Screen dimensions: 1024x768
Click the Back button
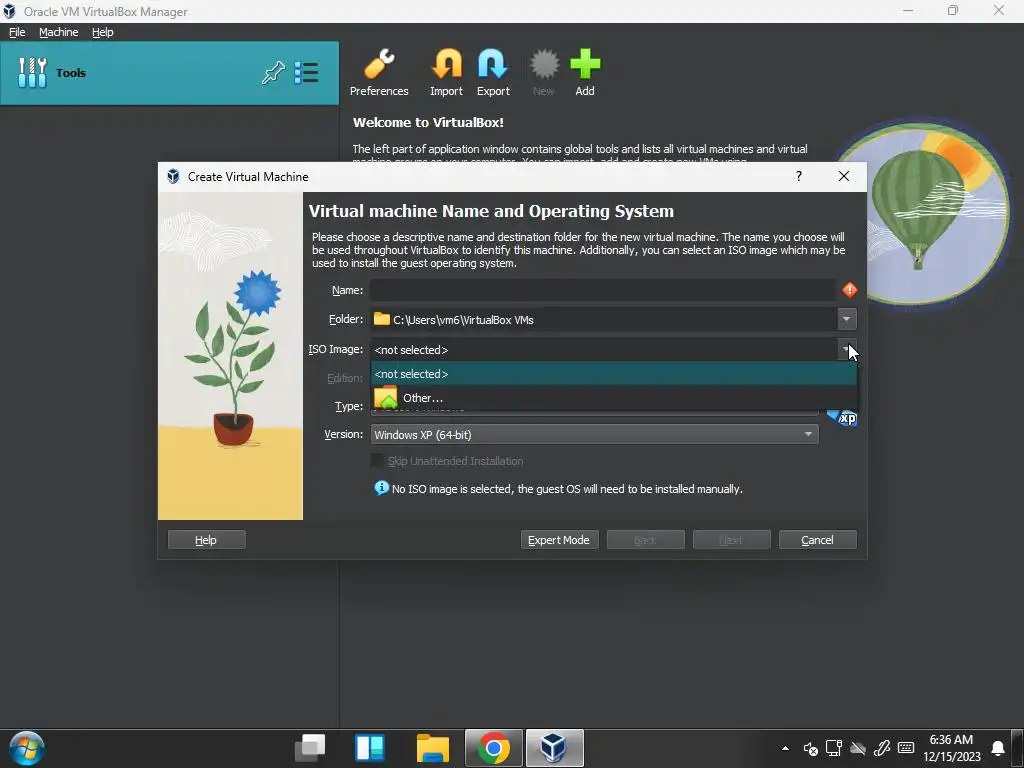click(x=645, y=539)
